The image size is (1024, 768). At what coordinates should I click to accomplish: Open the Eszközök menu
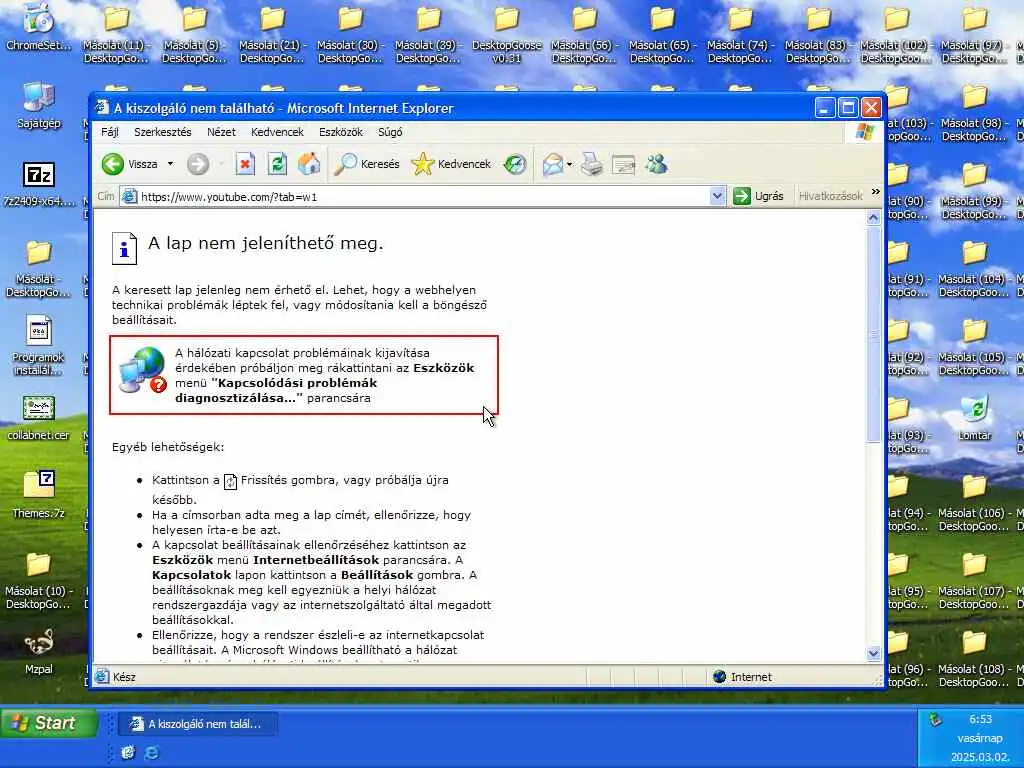point(341,132)
